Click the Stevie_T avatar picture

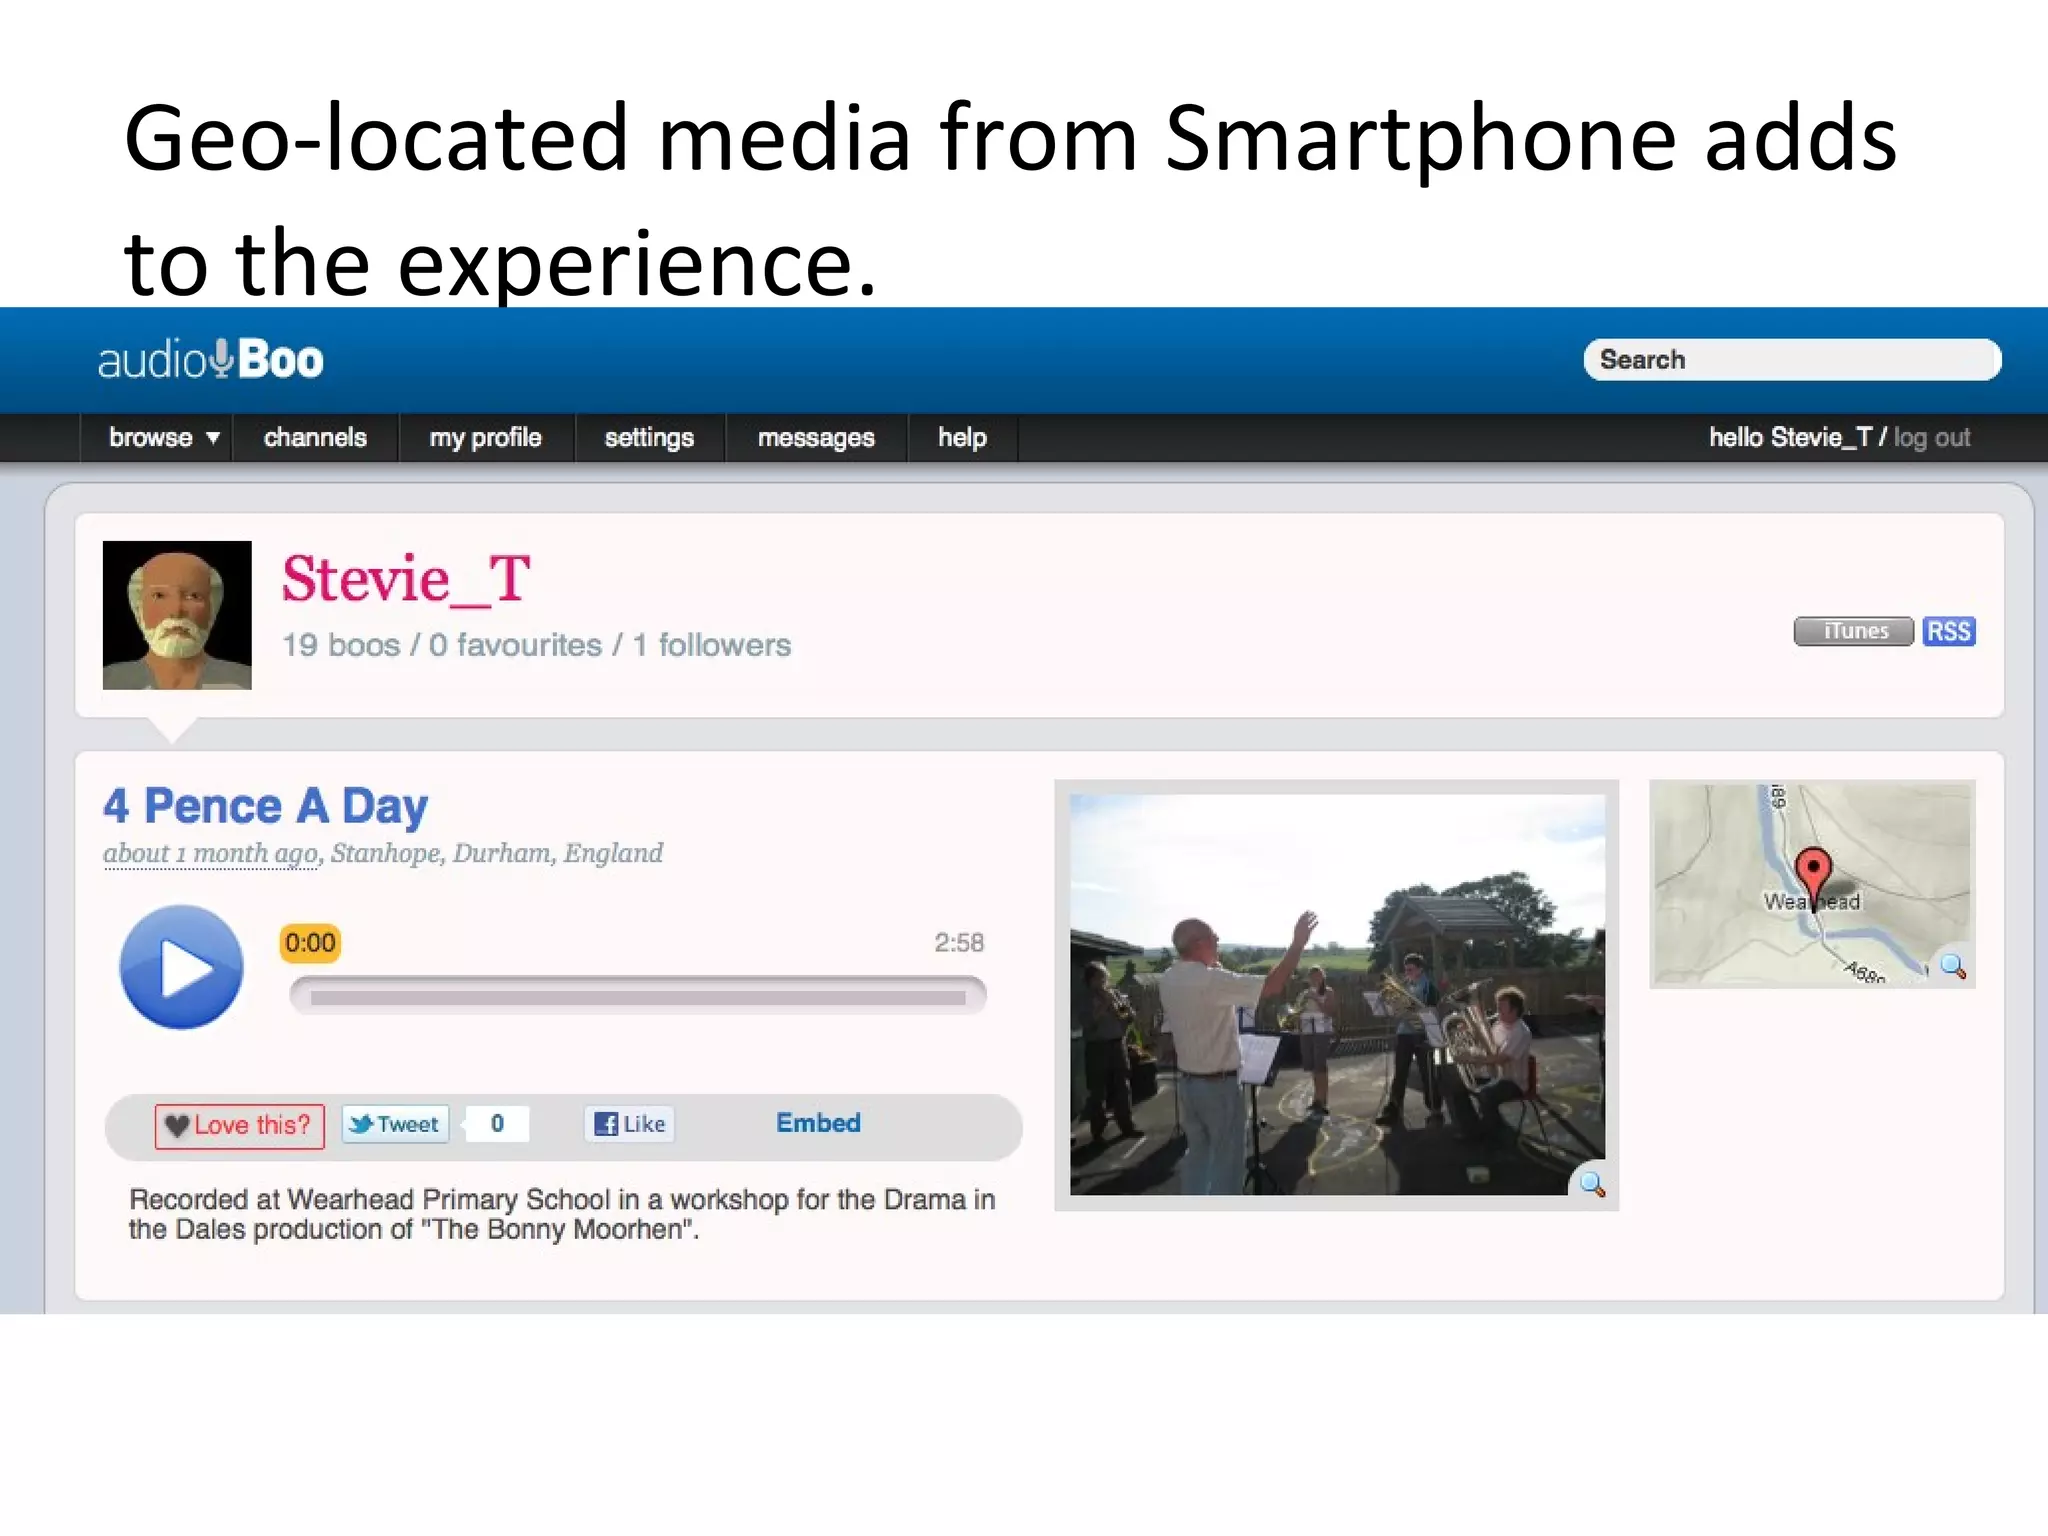click(177, 615)
